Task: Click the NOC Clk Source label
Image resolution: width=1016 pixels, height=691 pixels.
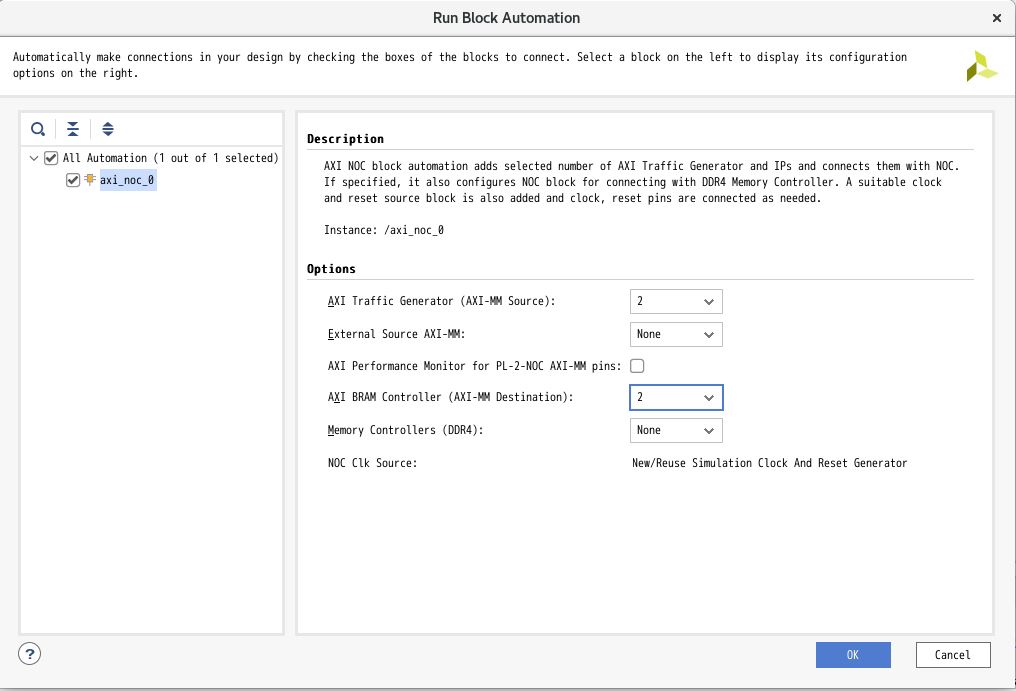Action: pos(373,463)
